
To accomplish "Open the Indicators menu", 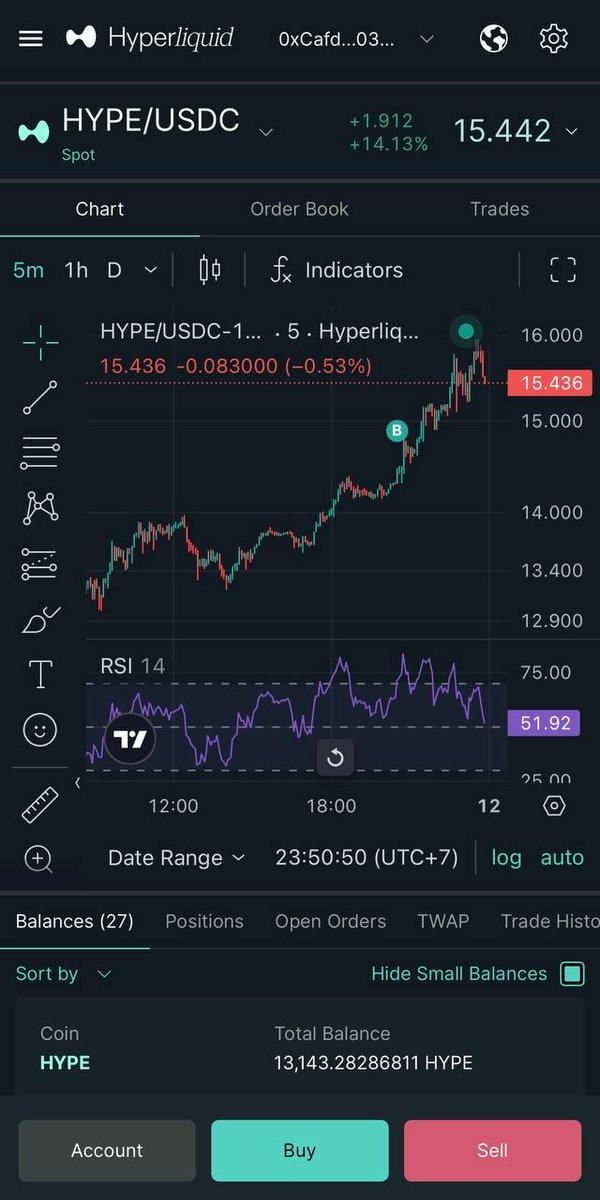I will point(337,270).
